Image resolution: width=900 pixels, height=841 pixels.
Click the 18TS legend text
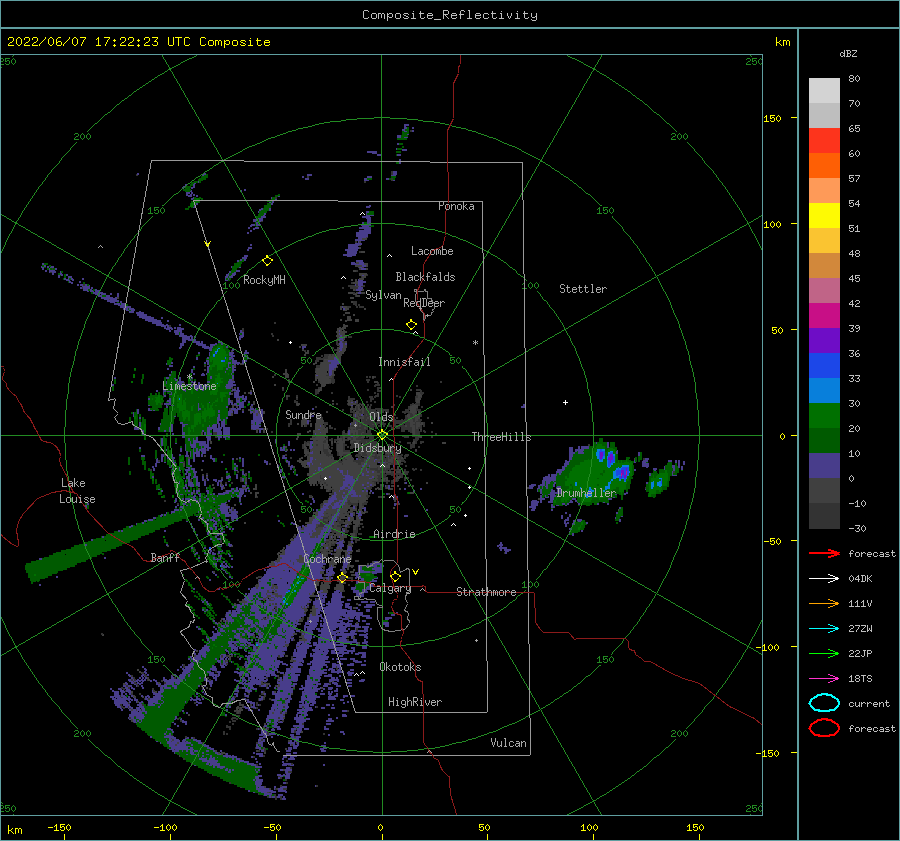click(860, 679)
